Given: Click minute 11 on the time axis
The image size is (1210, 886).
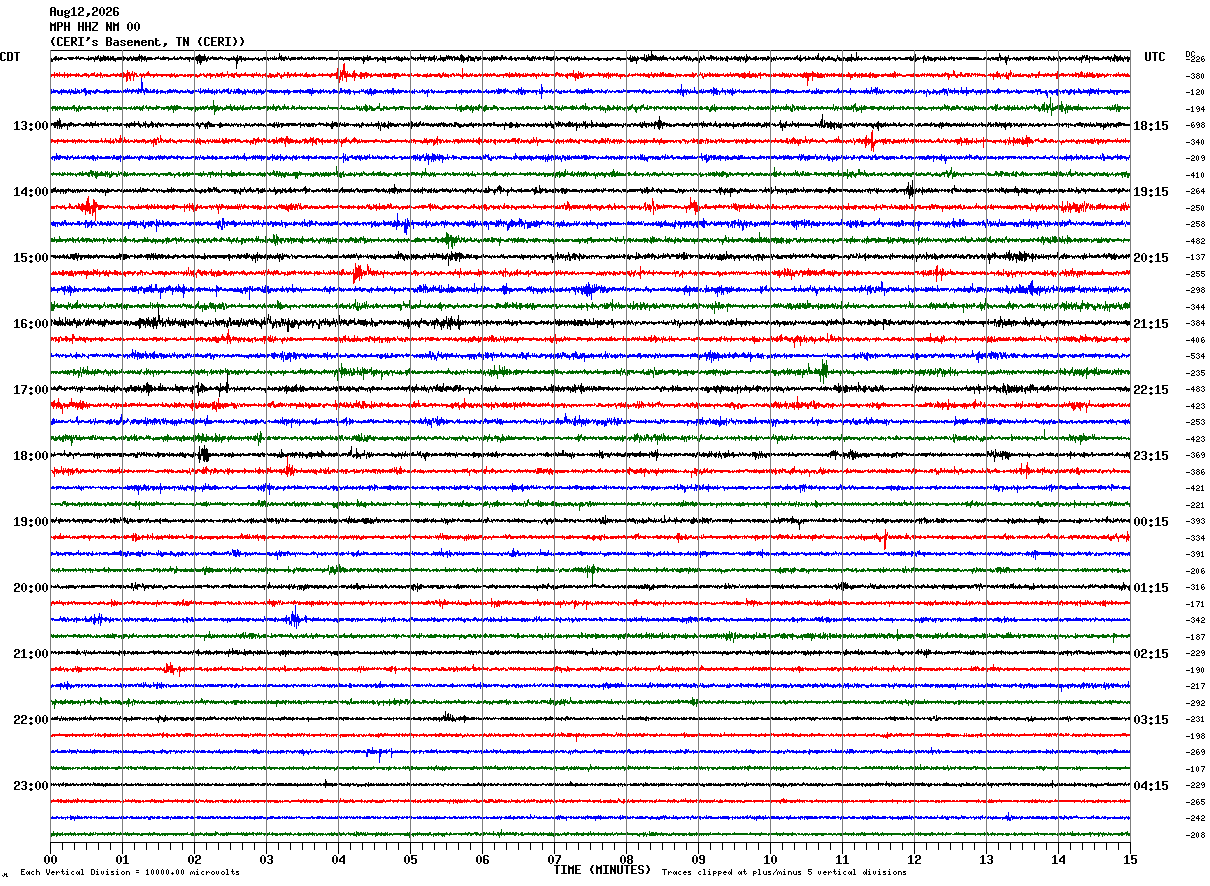Looking at the screenshot, I should (842, 859).
